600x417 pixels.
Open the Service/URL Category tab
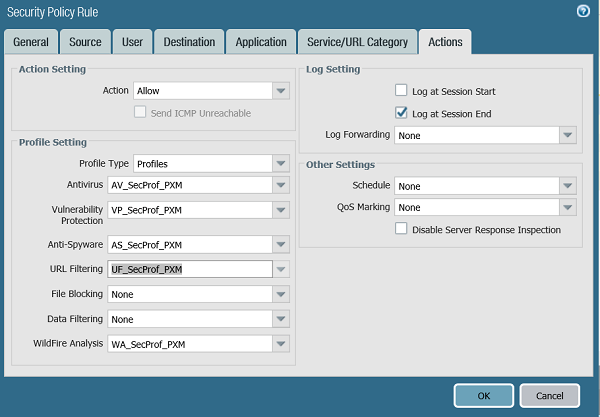pos(358,42)
